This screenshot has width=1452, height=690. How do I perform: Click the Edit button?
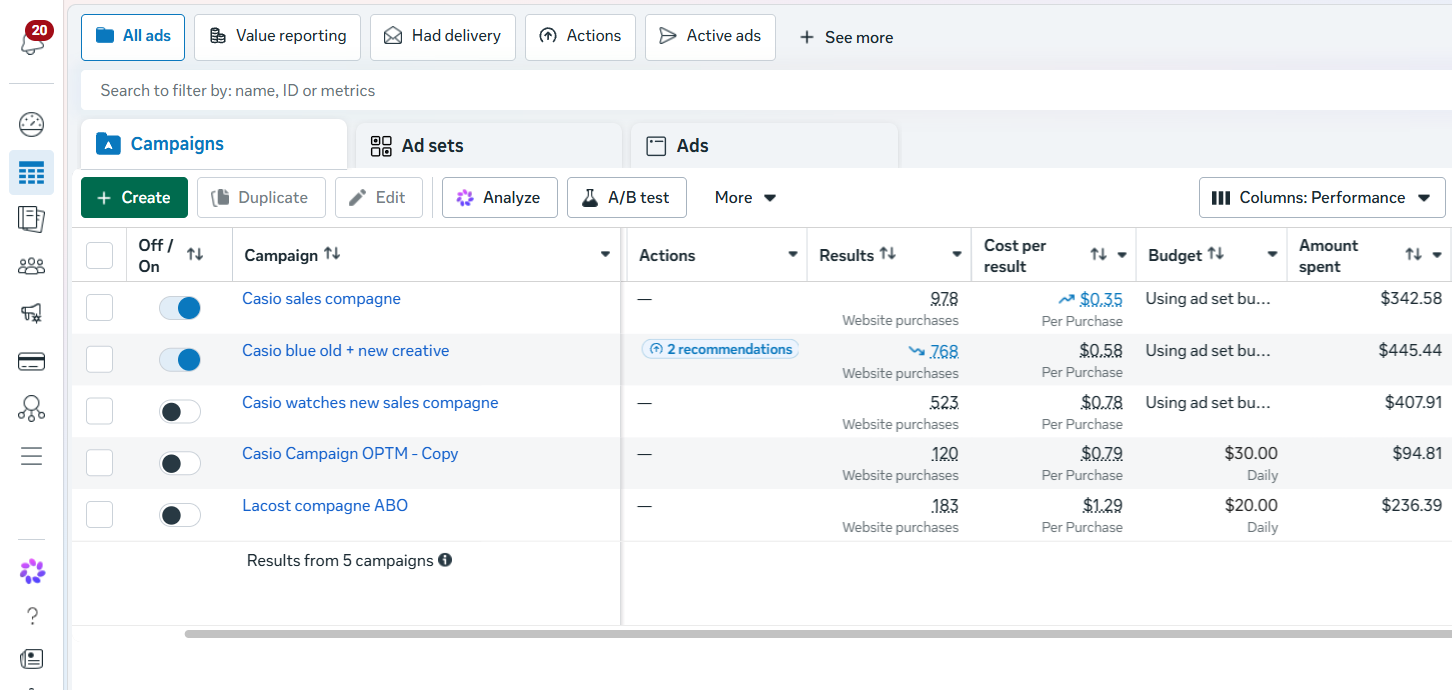[378, 198]
